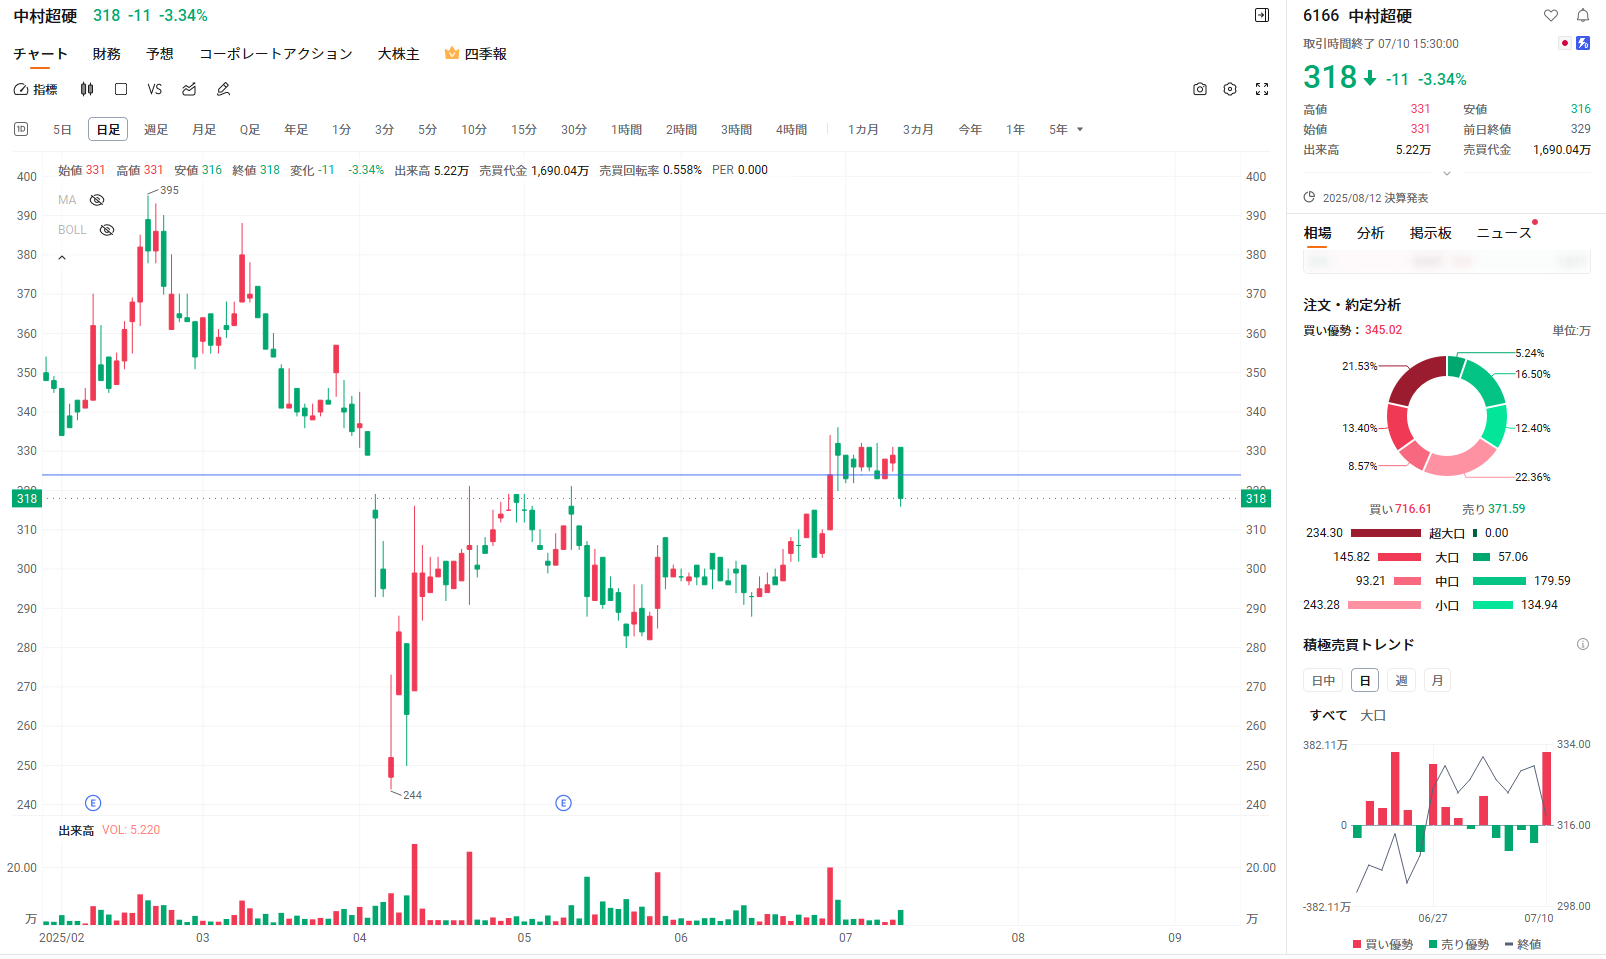
Task: Click the May earnings E marker
Action: click(564, 803)
